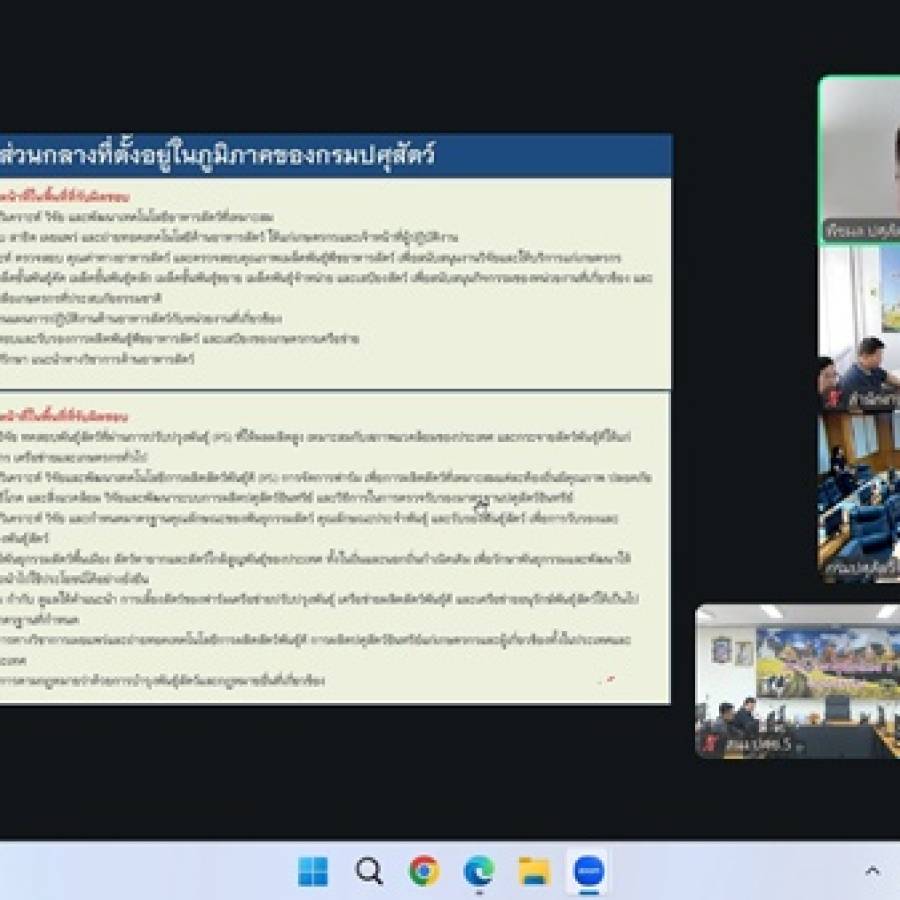Switch to the Zoom app in the taskbar
The width and height of the screenshot is (900, 900).
(589, 871)
